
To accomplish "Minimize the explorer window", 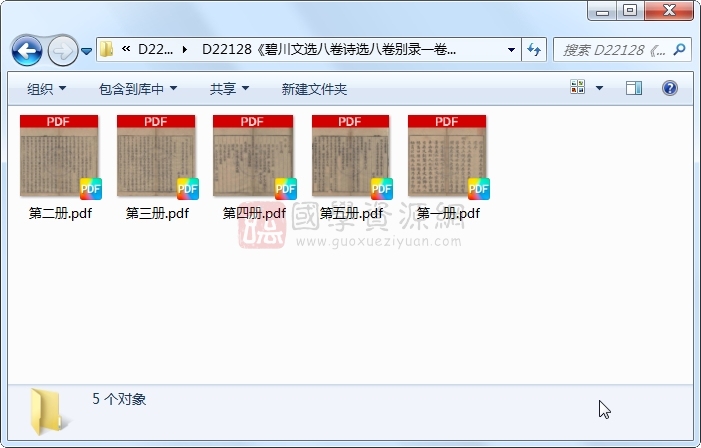I will click(602, 11).
